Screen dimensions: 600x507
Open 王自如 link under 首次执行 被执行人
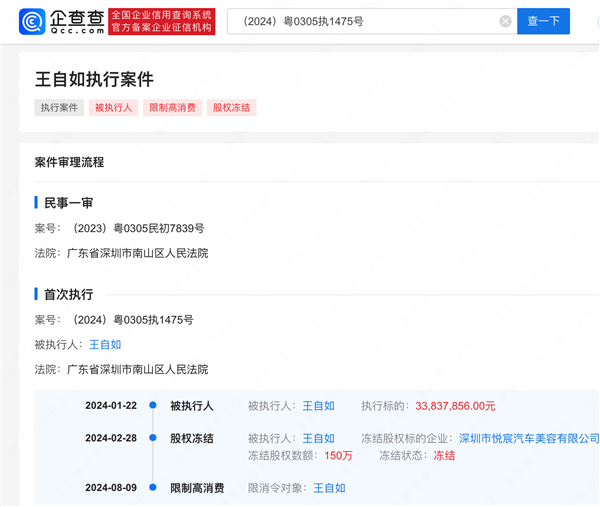point(105,345)
